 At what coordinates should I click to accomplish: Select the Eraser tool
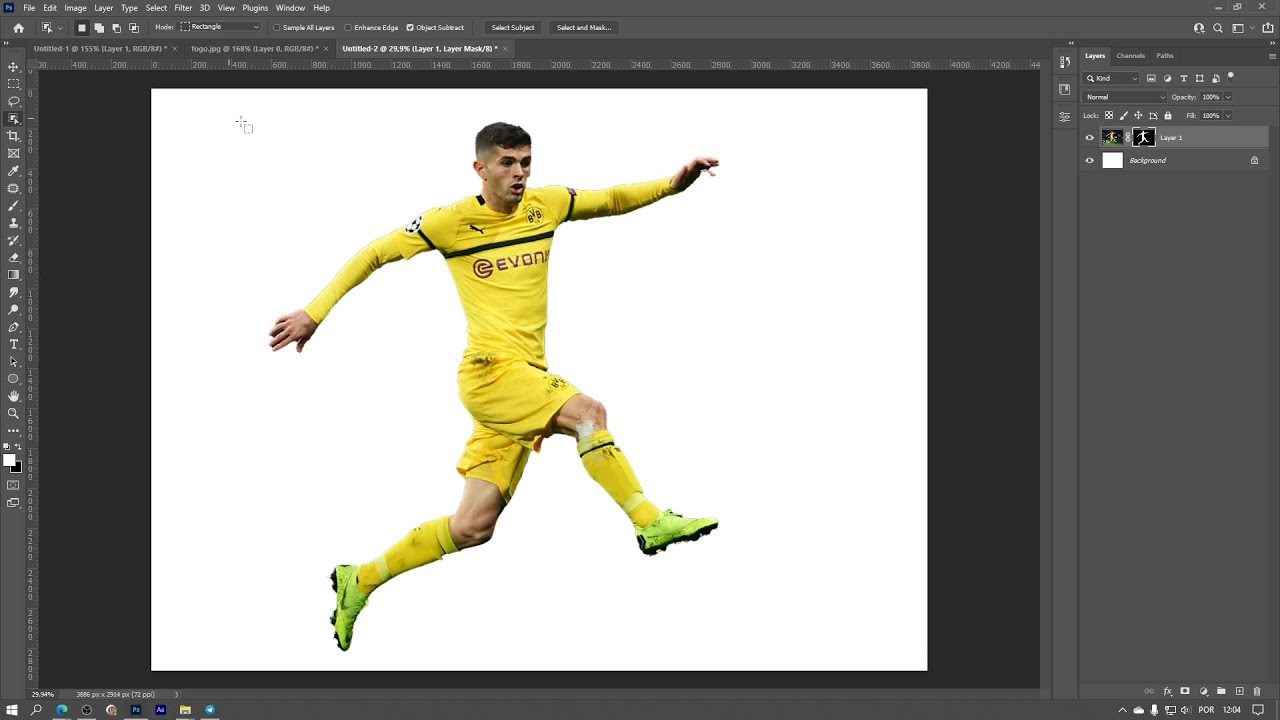13,258
